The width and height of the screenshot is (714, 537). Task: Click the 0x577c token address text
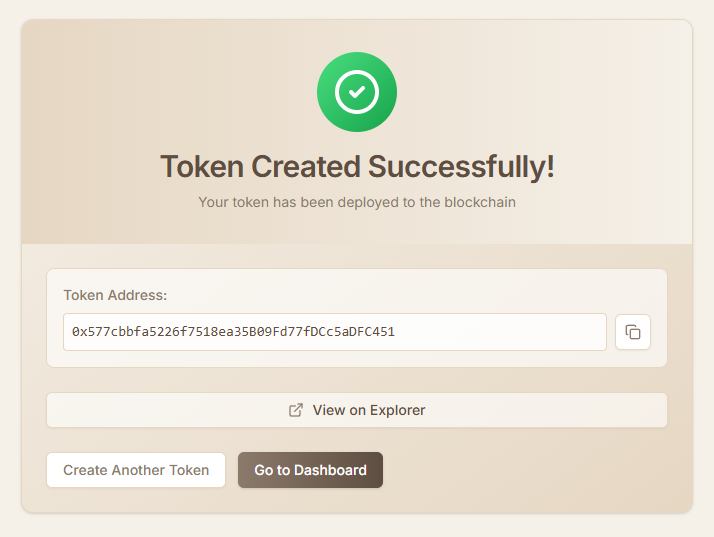(x=233, y=332)
